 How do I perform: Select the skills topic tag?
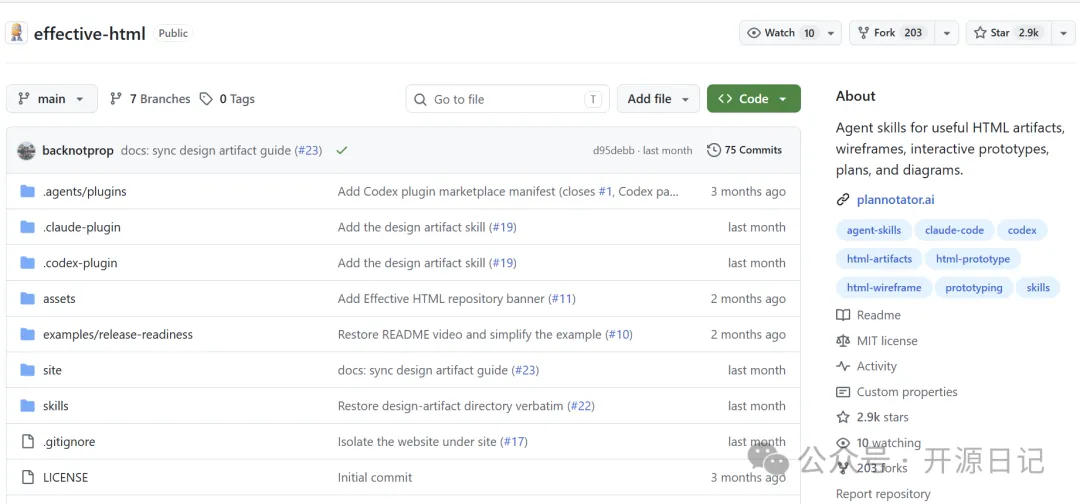[1038, 288]
